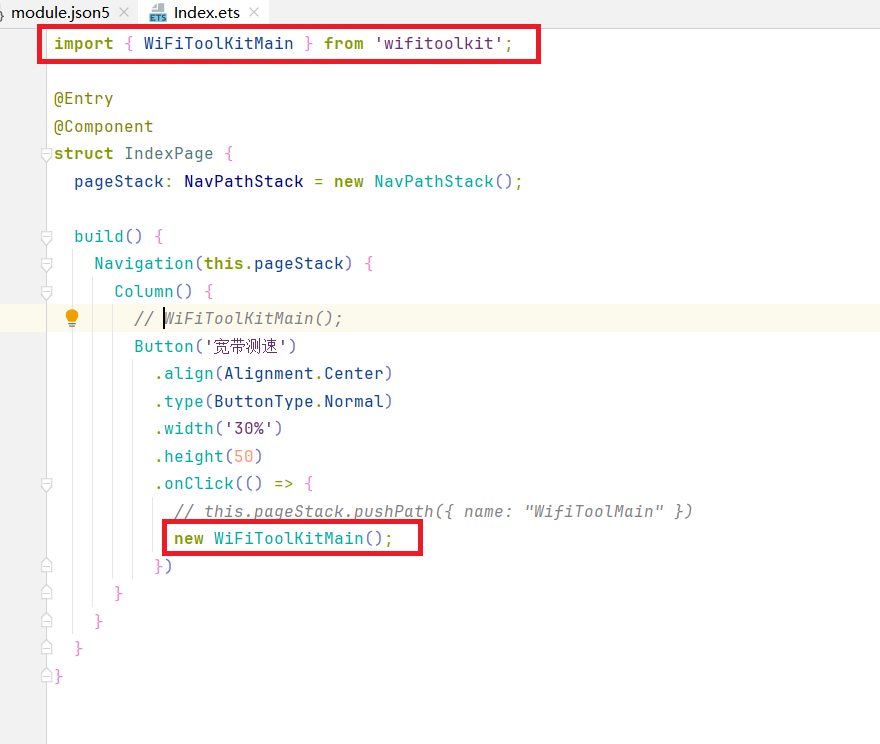Click .align(Alignment.Center) line

click(273, 374)
